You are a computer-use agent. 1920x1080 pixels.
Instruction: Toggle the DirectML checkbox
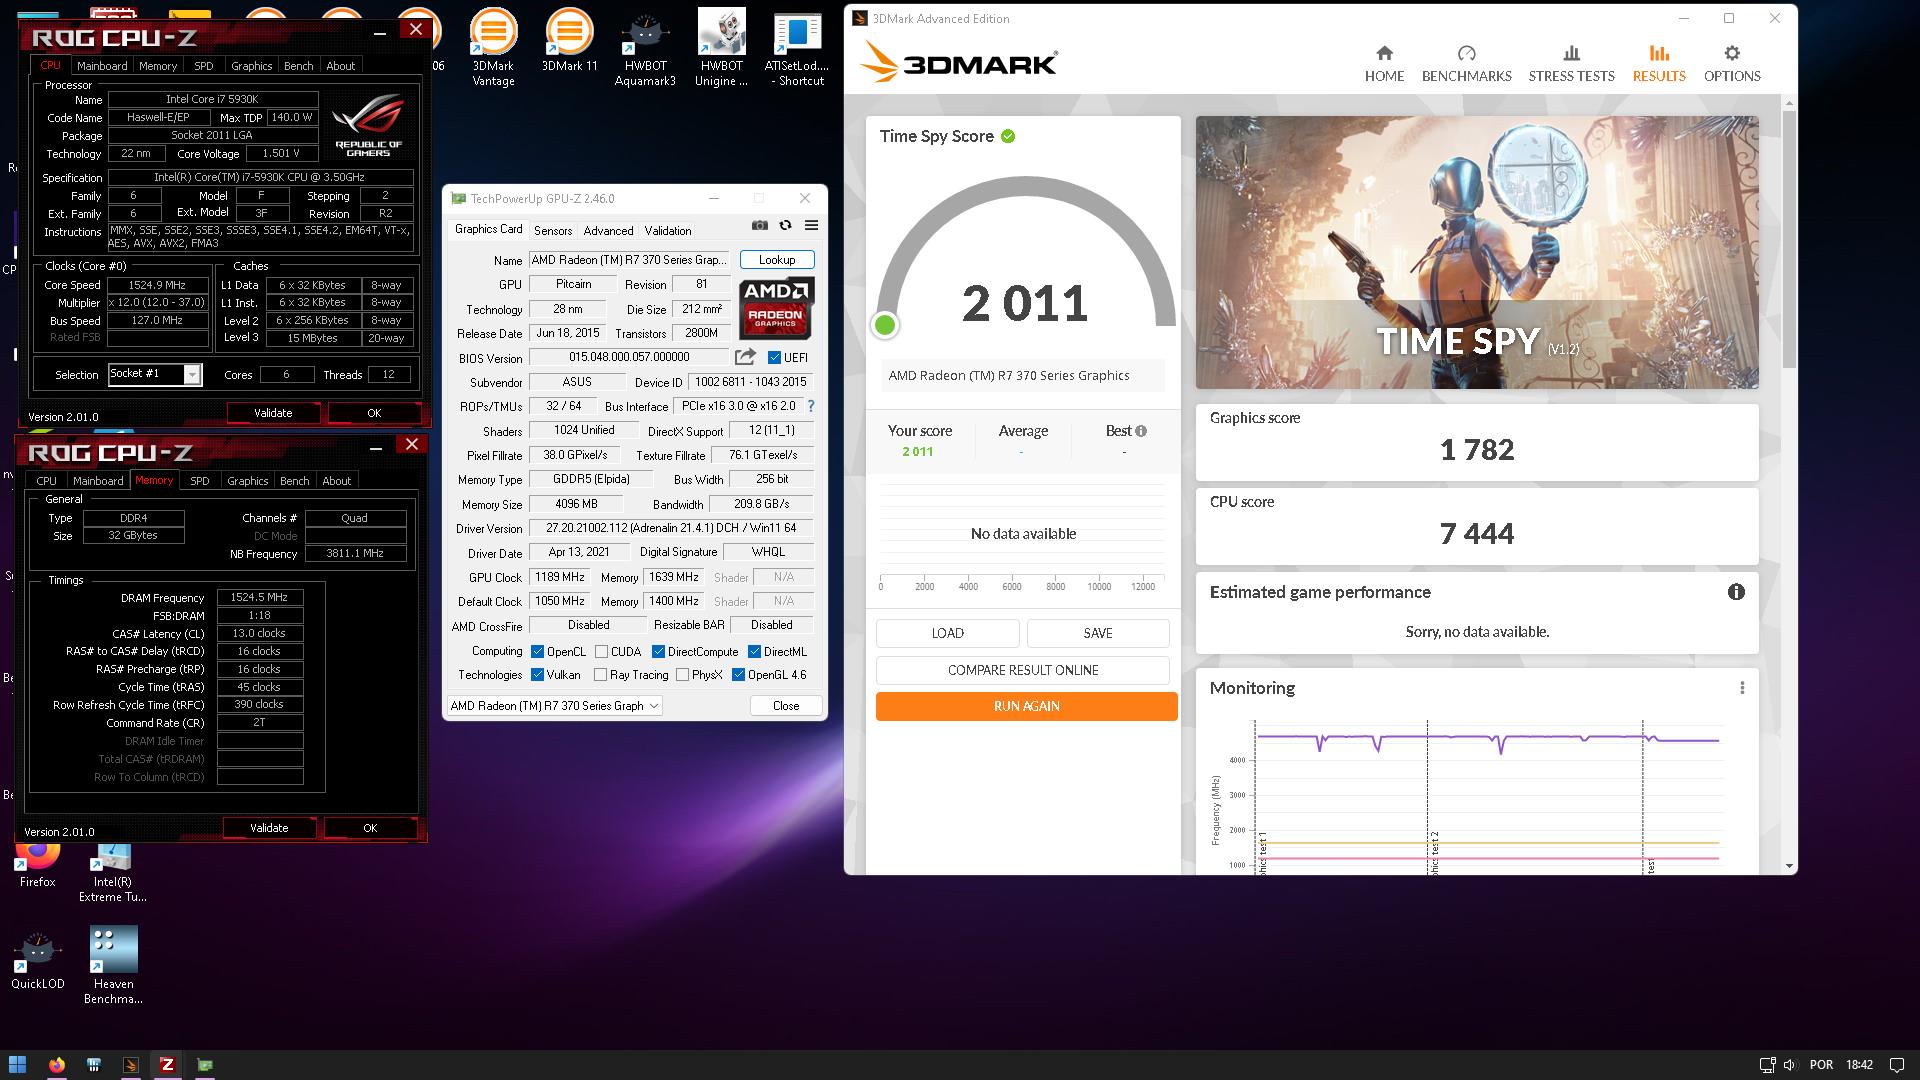click(754, 651)
